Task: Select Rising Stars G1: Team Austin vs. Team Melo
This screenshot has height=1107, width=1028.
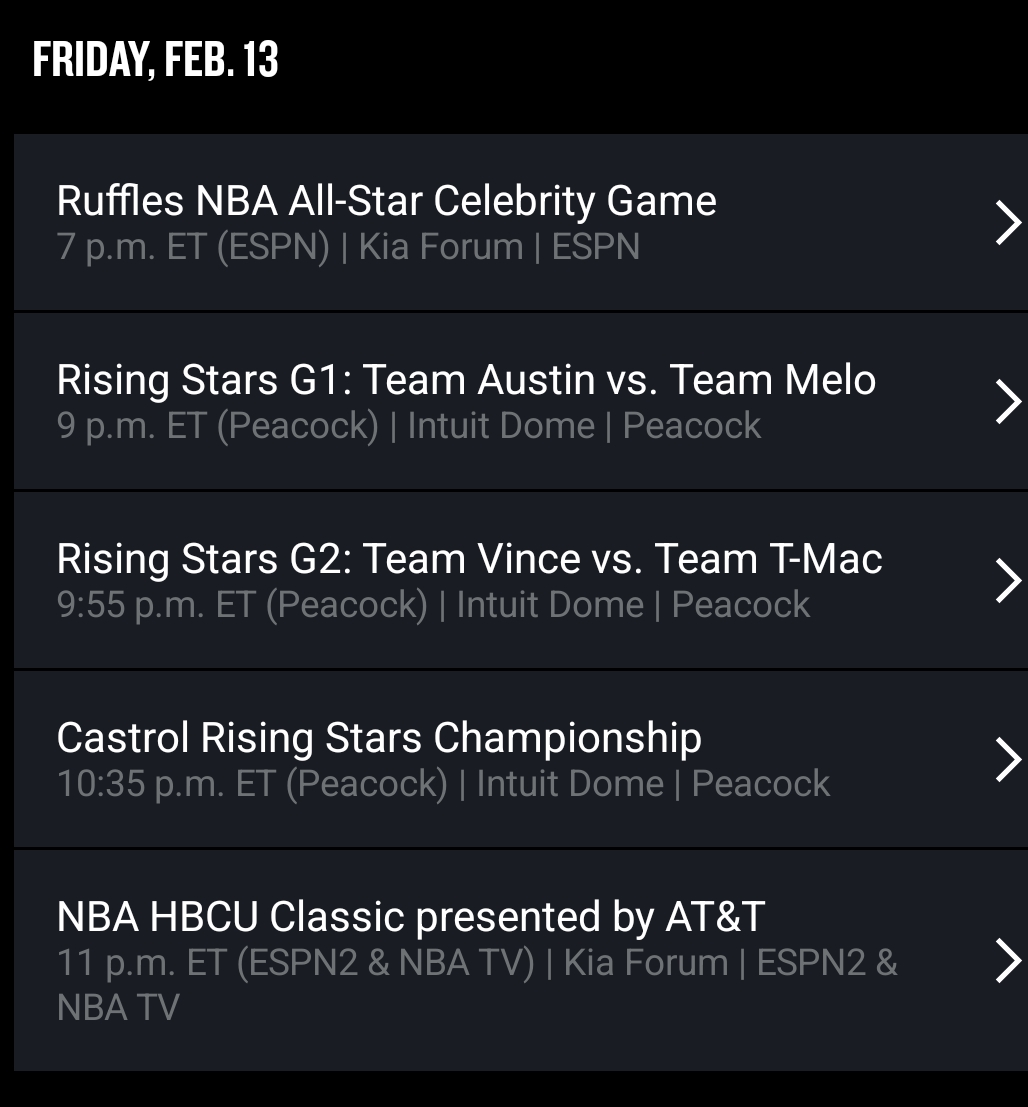Action: tap(466, 380)
